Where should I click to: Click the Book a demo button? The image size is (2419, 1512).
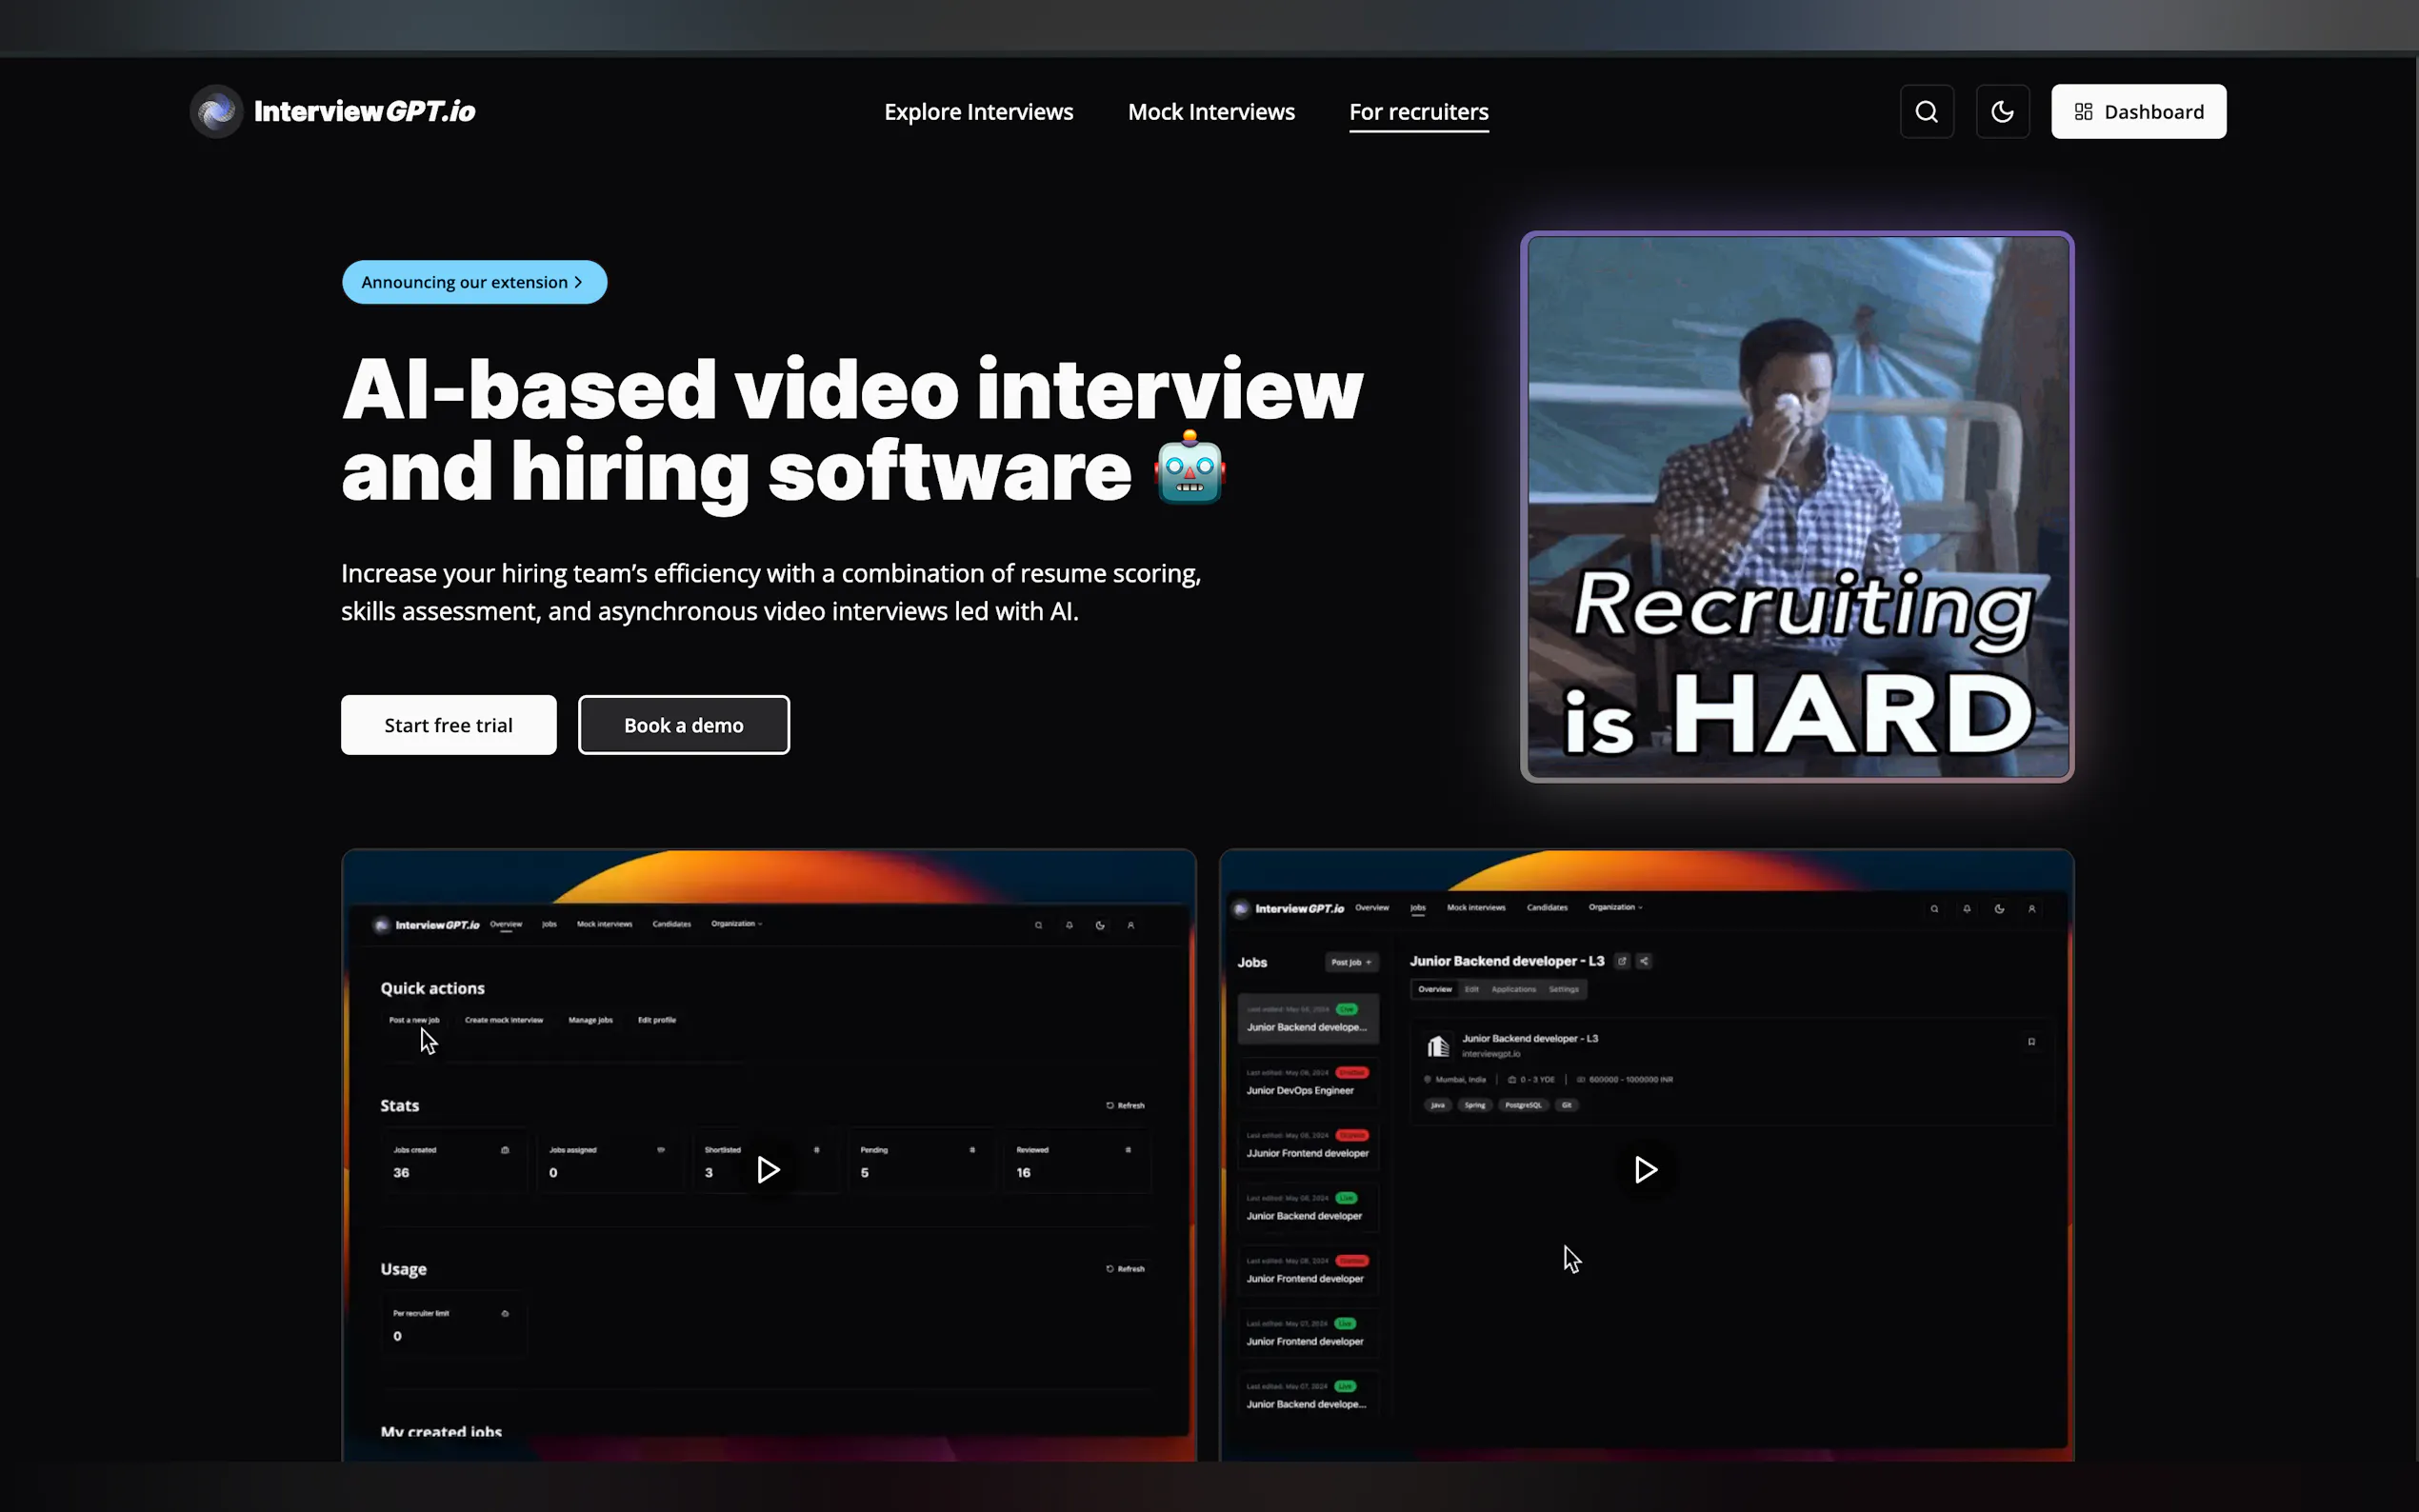point(683,725)
